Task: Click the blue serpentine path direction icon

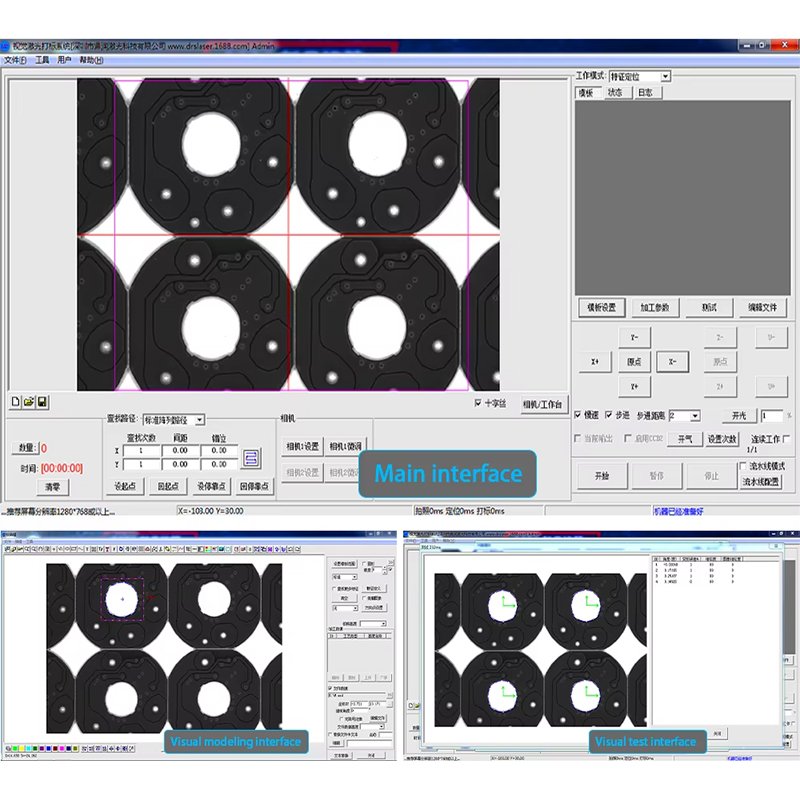Action: pyautogui.click(x=251, y=458)
